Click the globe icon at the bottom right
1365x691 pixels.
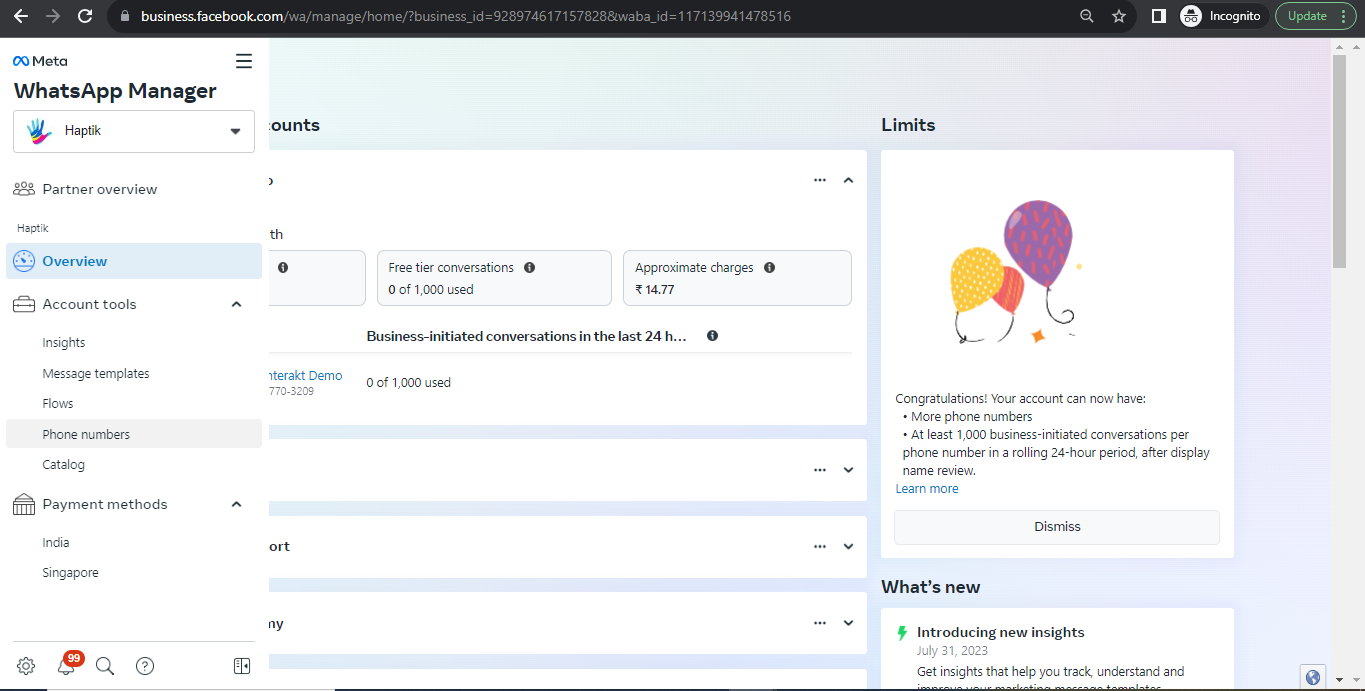pyautogui.click(x=1313, y=677)
